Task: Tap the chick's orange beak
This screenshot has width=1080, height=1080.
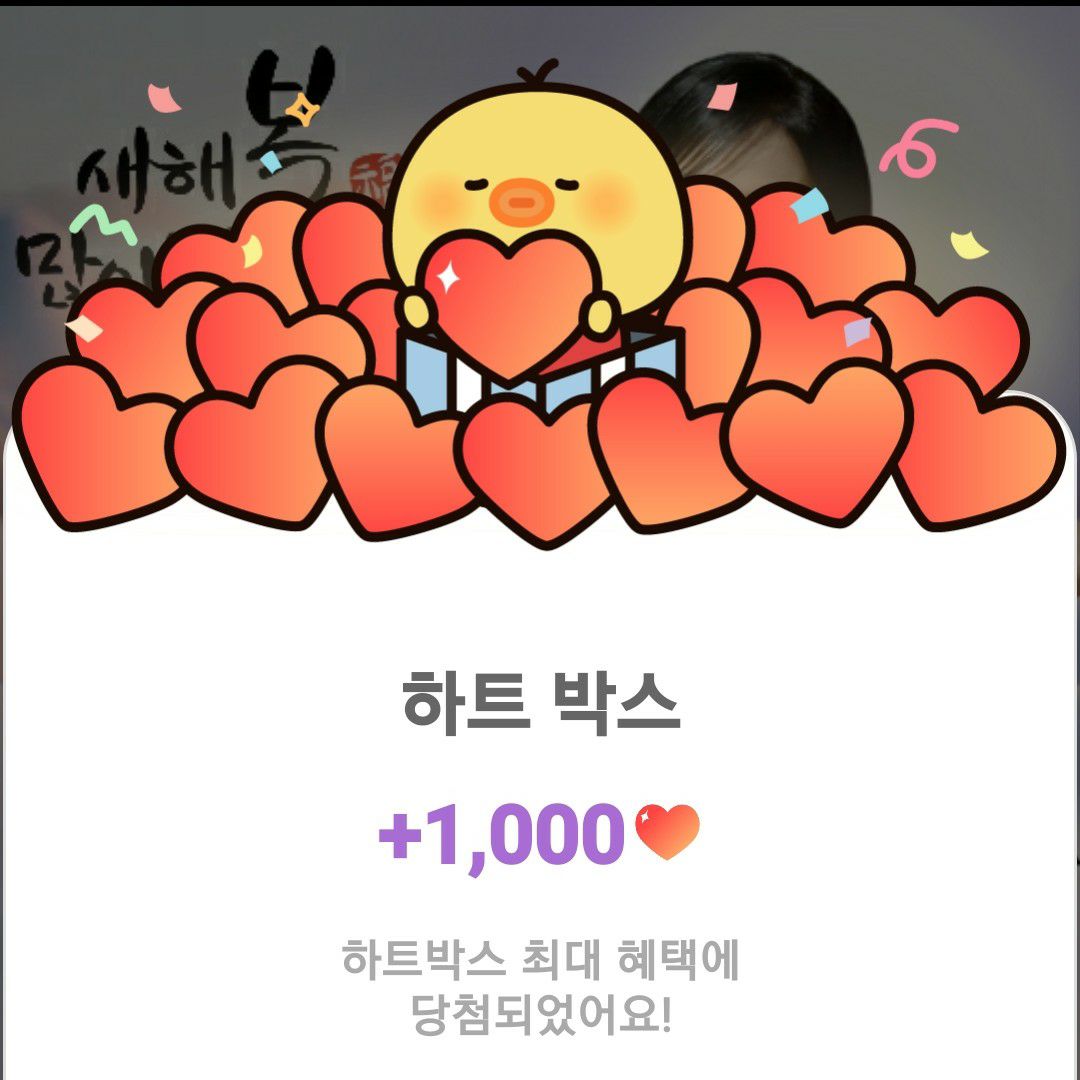Action: [521, 200]
